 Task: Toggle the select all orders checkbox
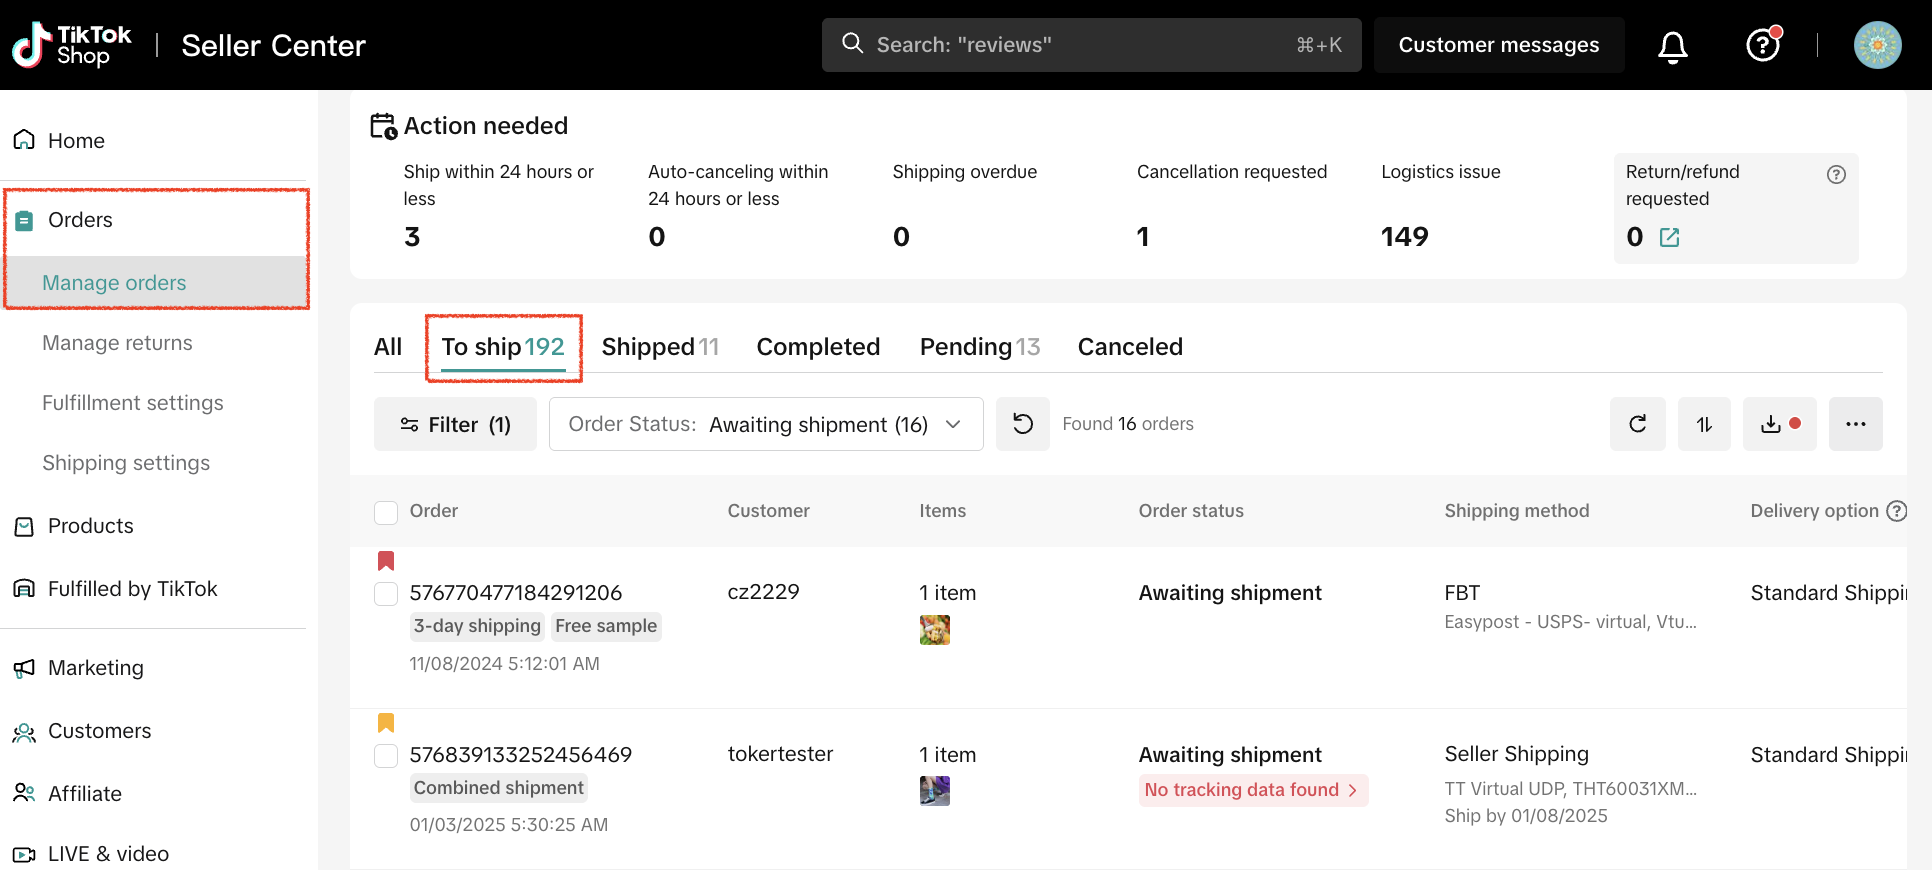(386, 512)
